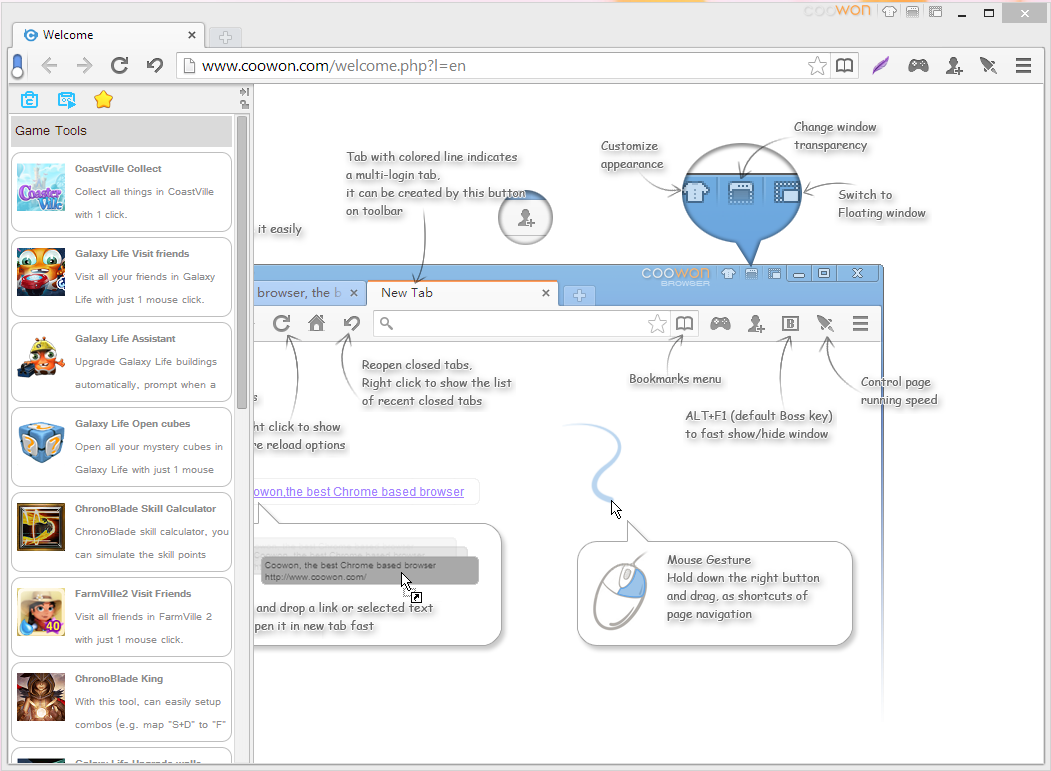Open the main hamburger menu
Image resolution: width=1051 pixels, height=771 pixels.
click(x=1024, y=66)
